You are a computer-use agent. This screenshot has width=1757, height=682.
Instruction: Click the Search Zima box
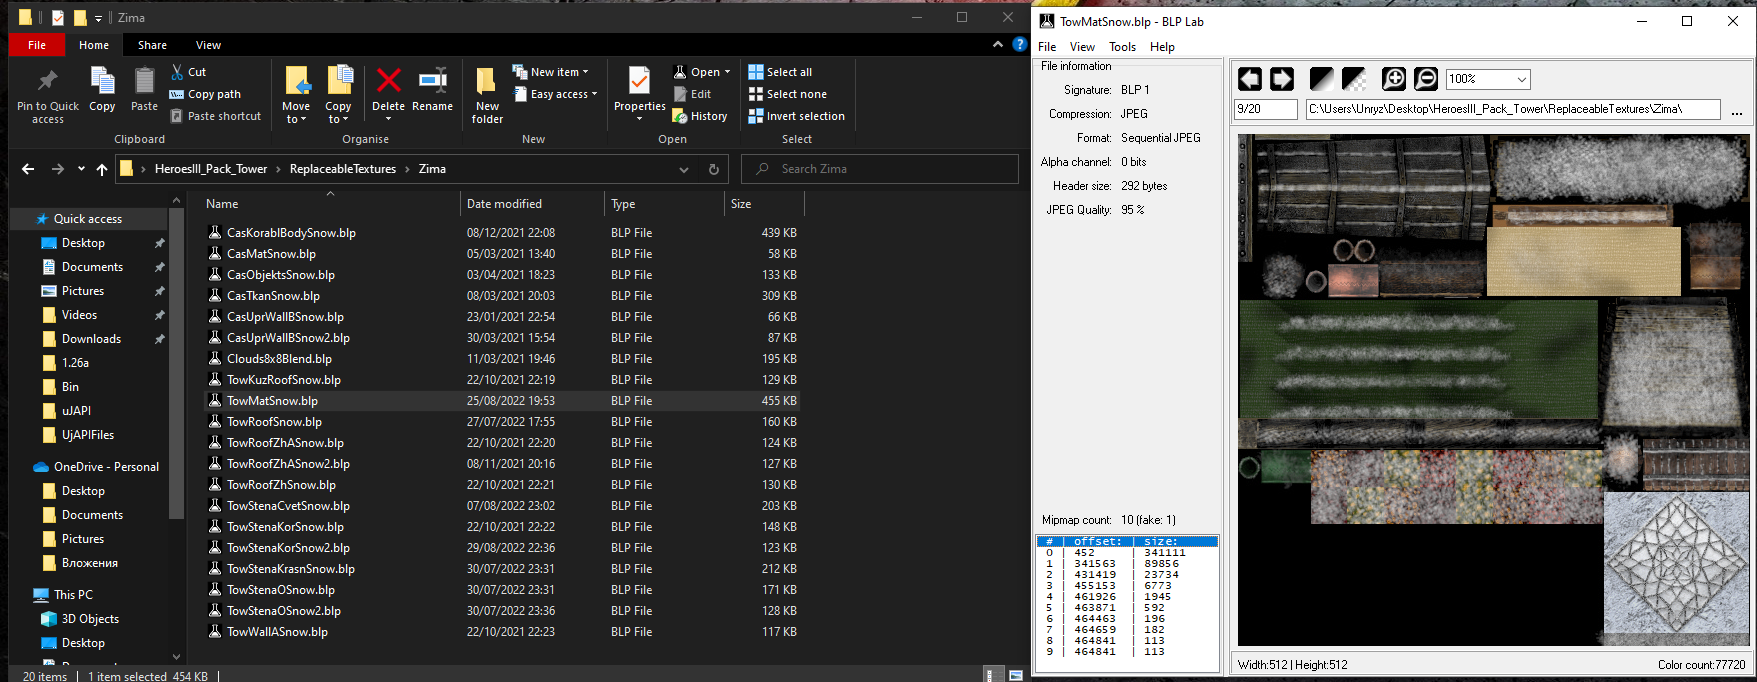tap(880, 169)
